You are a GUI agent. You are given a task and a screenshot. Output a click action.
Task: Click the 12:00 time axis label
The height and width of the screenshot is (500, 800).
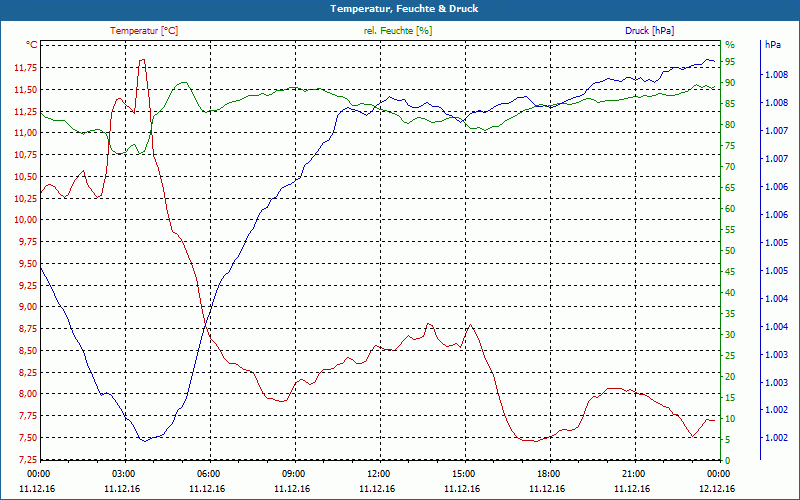click(377, 473)
